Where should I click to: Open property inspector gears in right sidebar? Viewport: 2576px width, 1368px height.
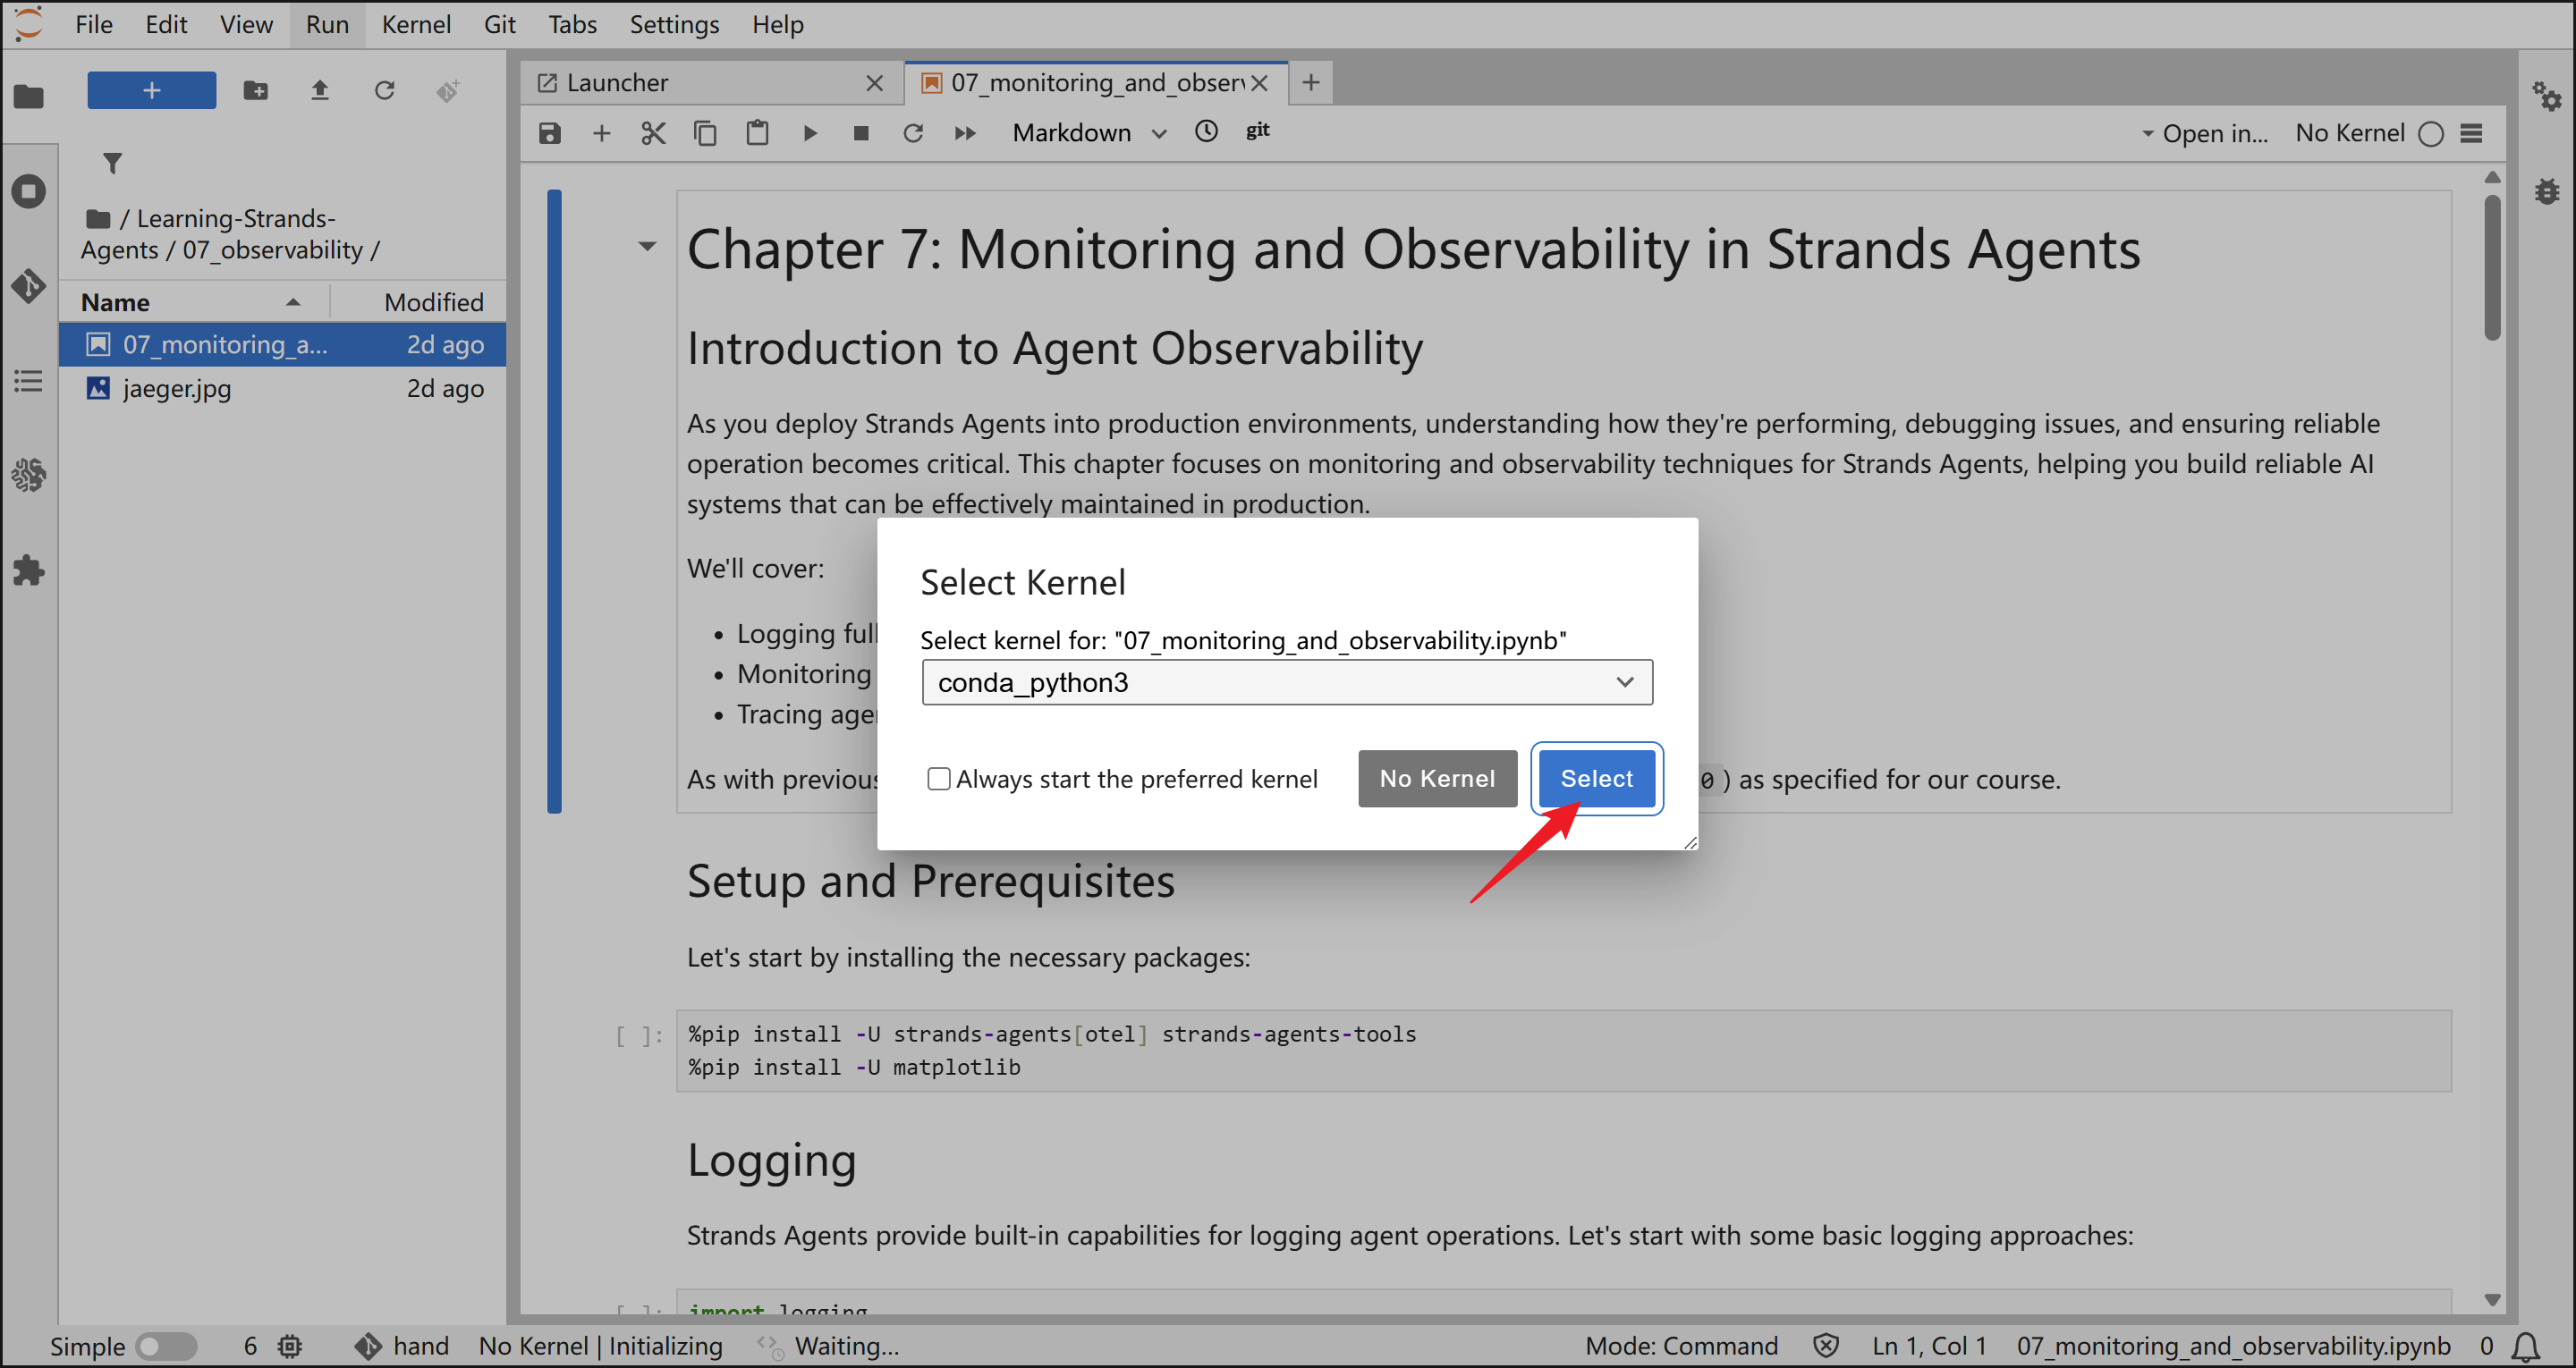pyautogui.click(x=2546, y=96)
